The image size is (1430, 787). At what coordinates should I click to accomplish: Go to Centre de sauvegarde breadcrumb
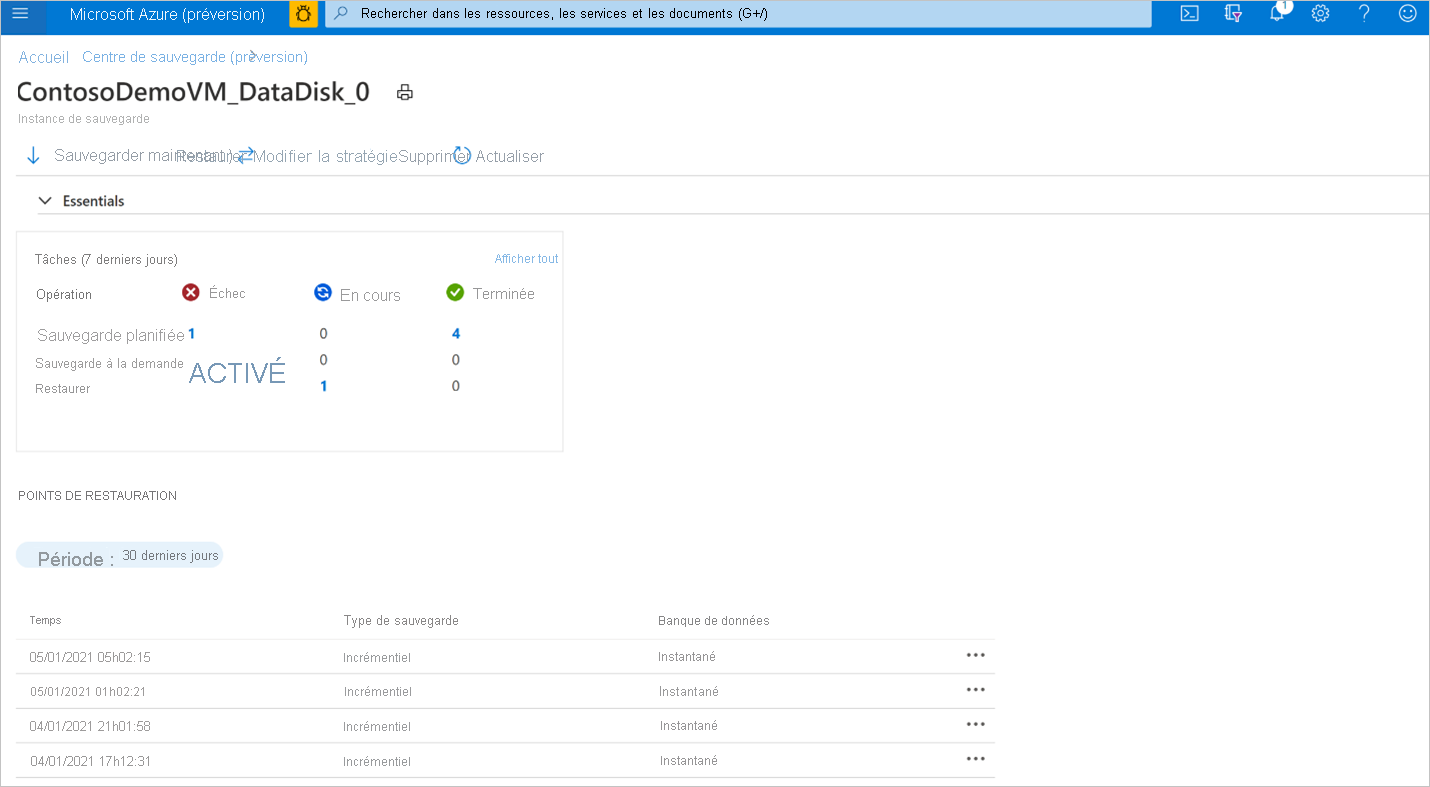point(195,57)
